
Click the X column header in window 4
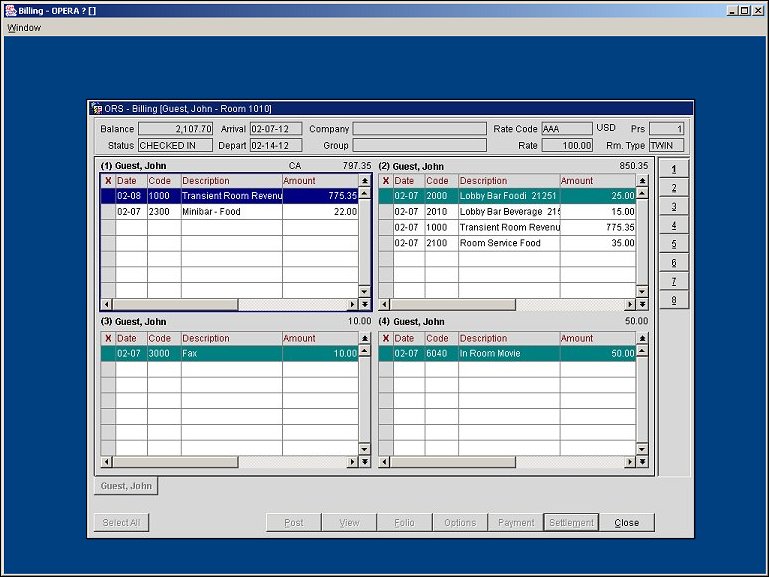(385, 338)
